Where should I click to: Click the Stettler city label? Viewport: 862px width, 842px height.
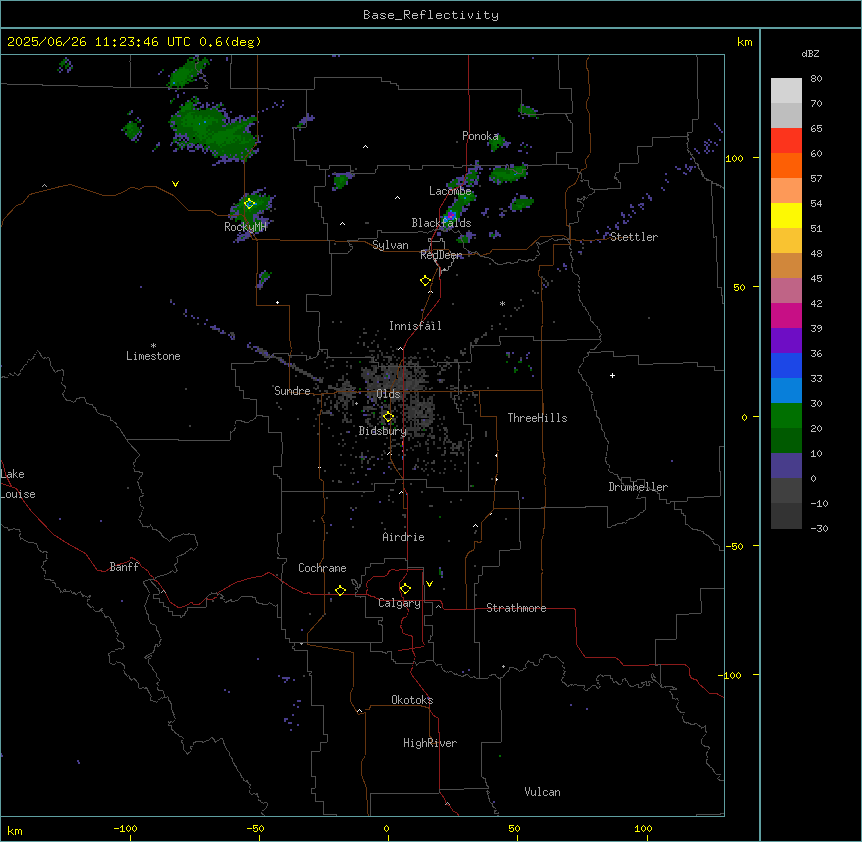pyautogui.click(x=634, y=237)
